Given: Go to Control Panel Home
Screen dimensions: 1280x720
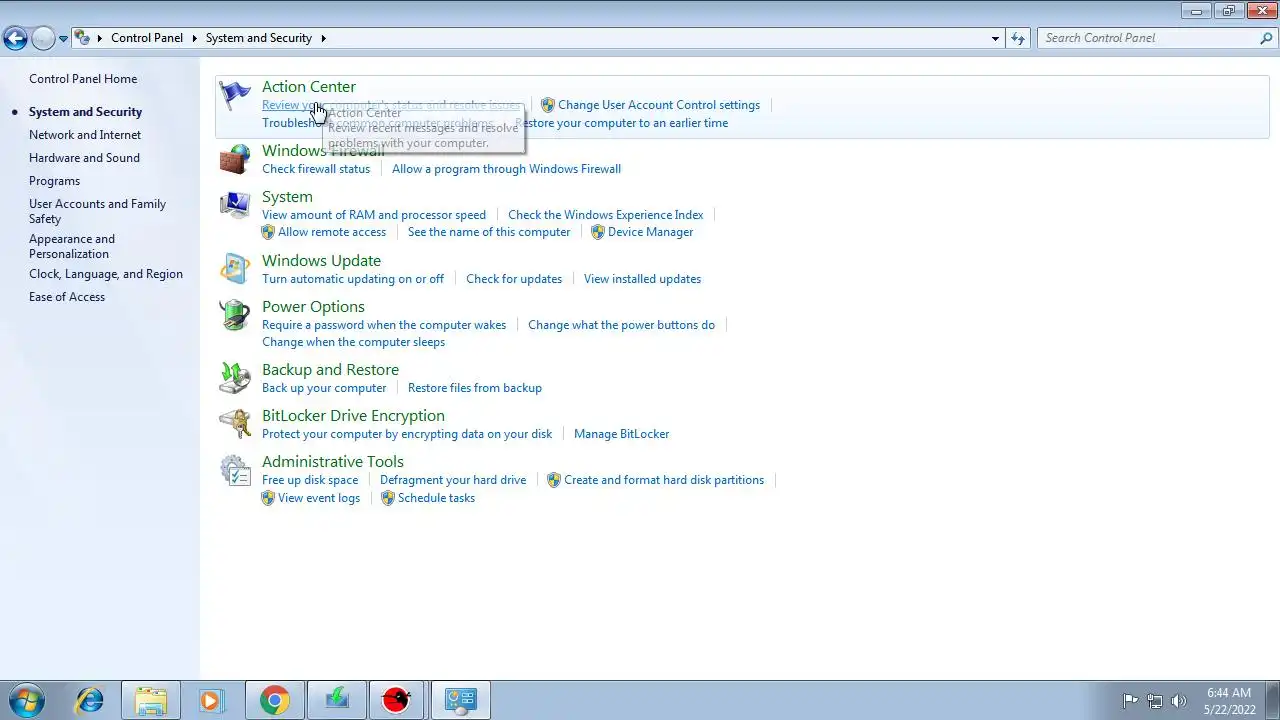Looking at the screenshot, I should click(x=83, y=79).
